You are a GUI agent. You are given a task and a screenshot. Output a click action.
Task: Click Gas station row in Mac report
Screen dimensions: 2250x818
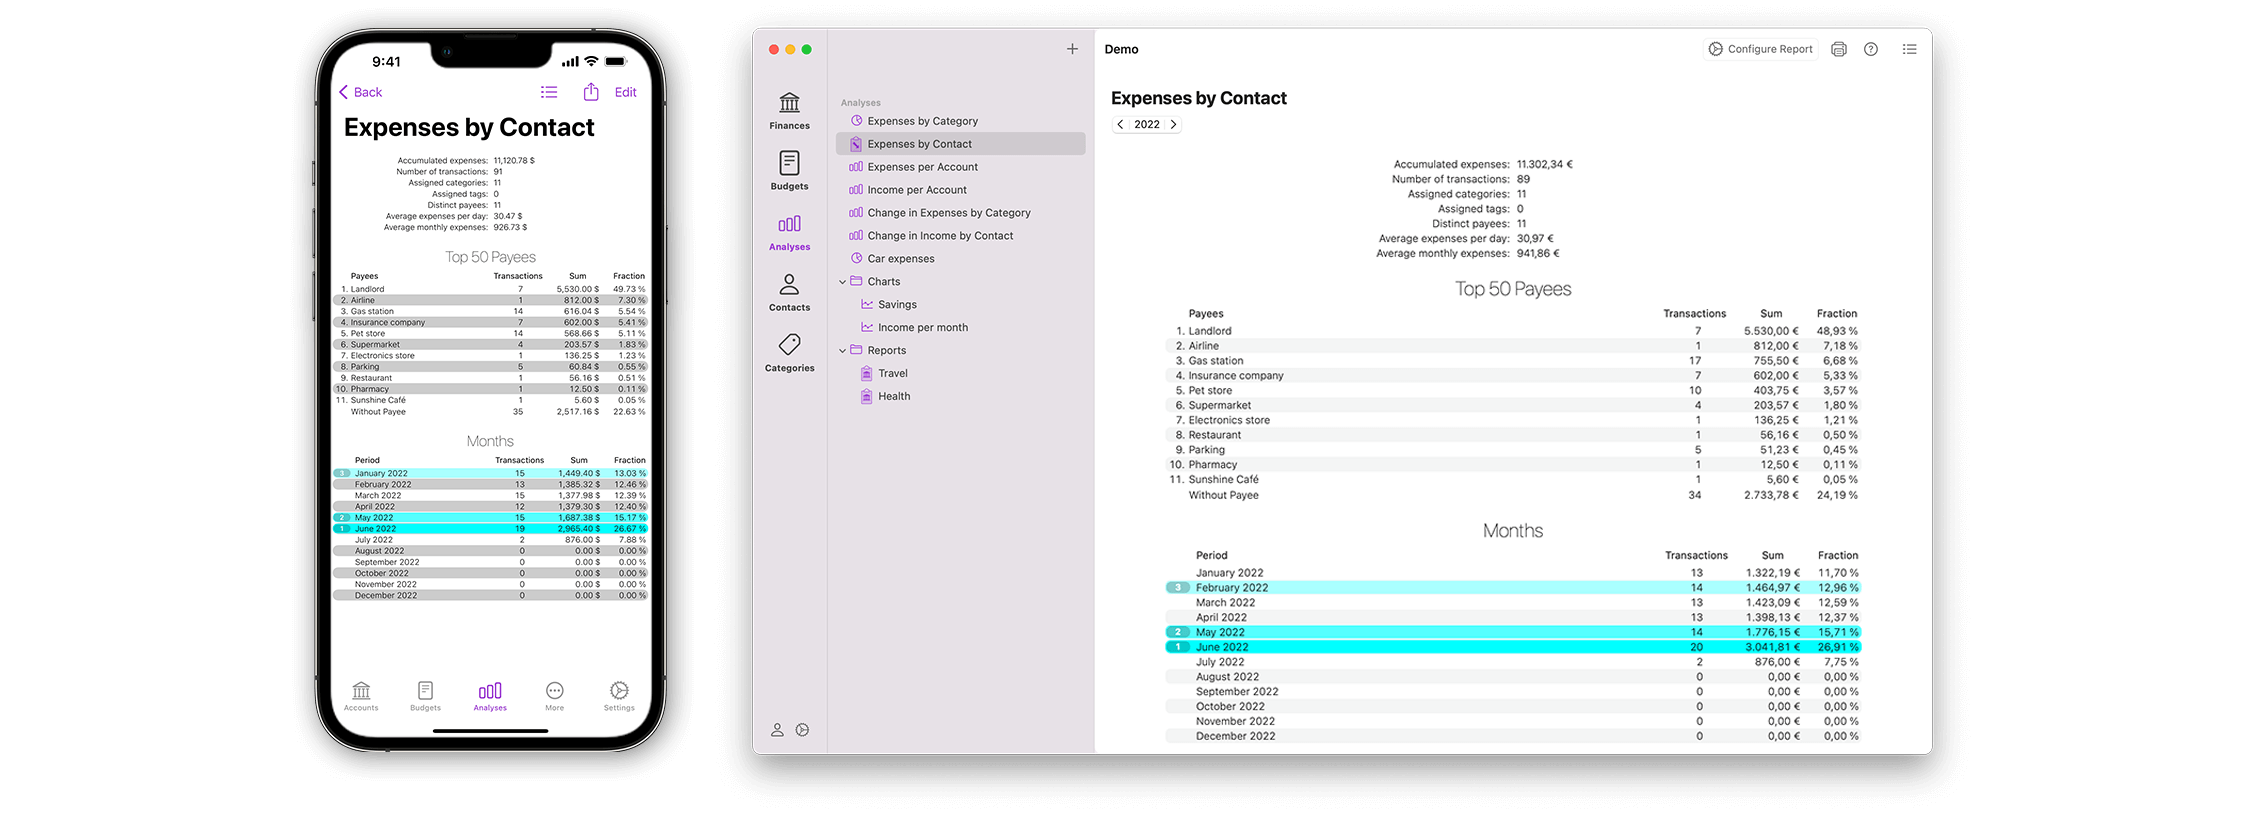tap(1513, 361)
